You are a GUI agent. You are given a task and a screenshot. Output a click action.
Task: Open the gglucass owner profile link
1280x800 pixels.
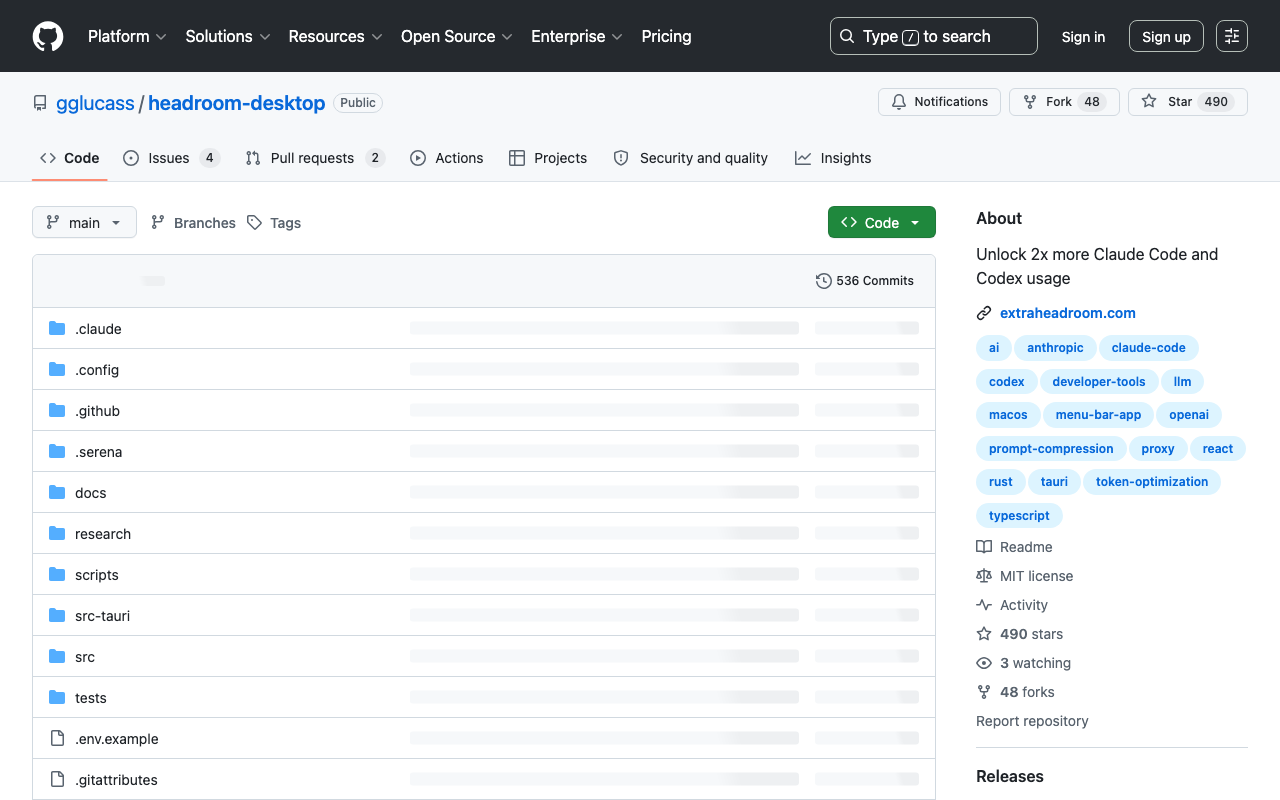pyautogui.click(x=95, y=103)
